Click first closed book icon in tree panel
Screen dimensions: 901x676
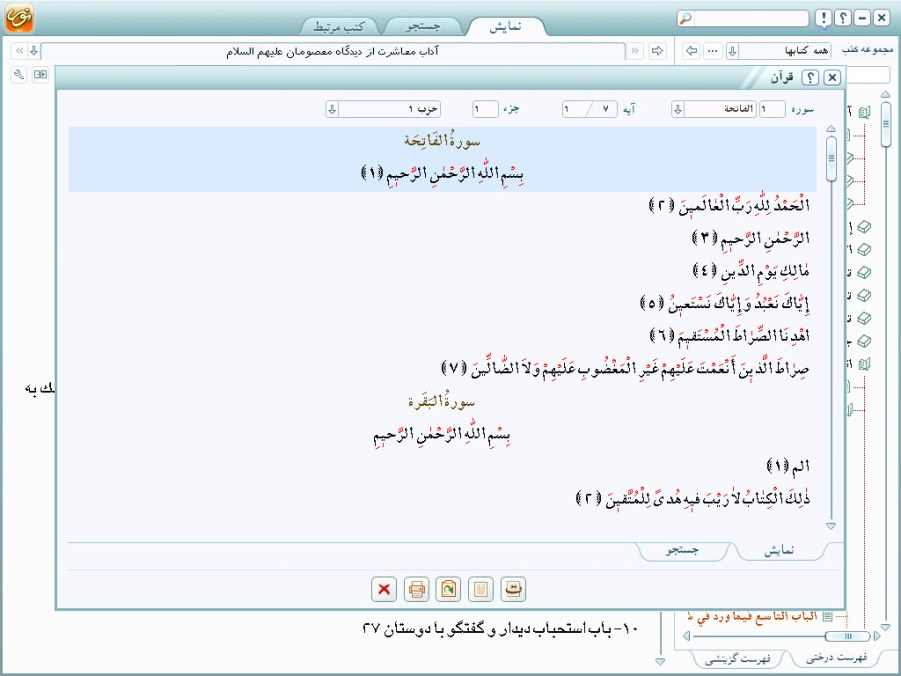[x=864, y=228]
